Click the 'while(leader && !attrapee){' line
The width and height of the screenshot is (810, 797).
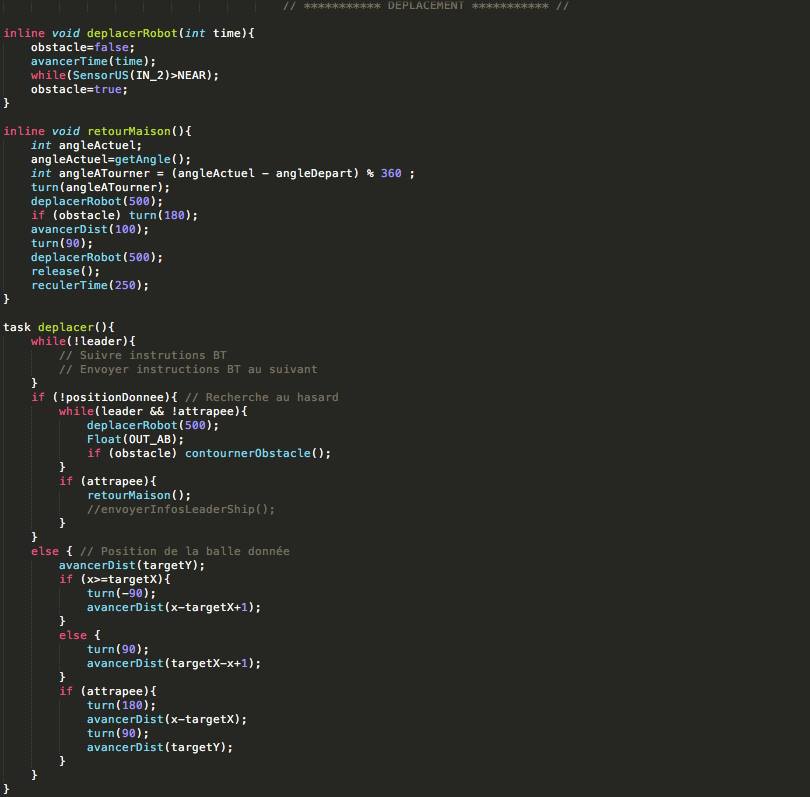point(153,411)
